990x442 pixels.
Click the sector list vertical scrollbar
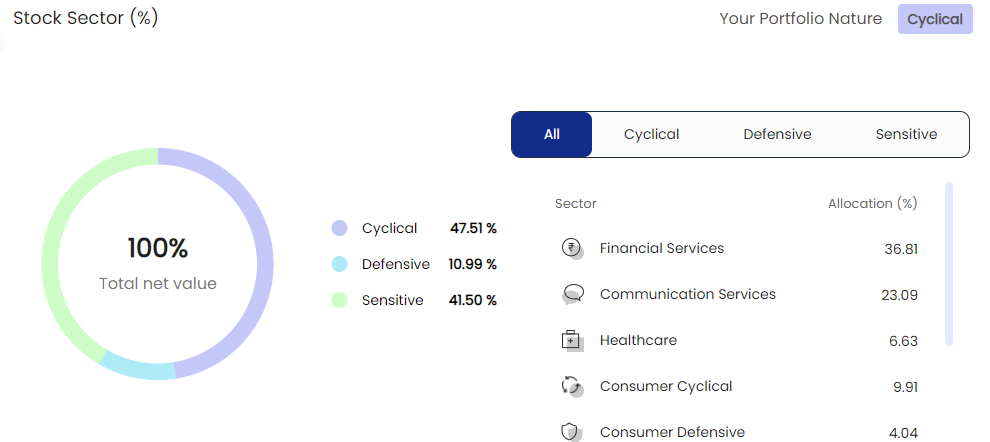tap(948, 264)
